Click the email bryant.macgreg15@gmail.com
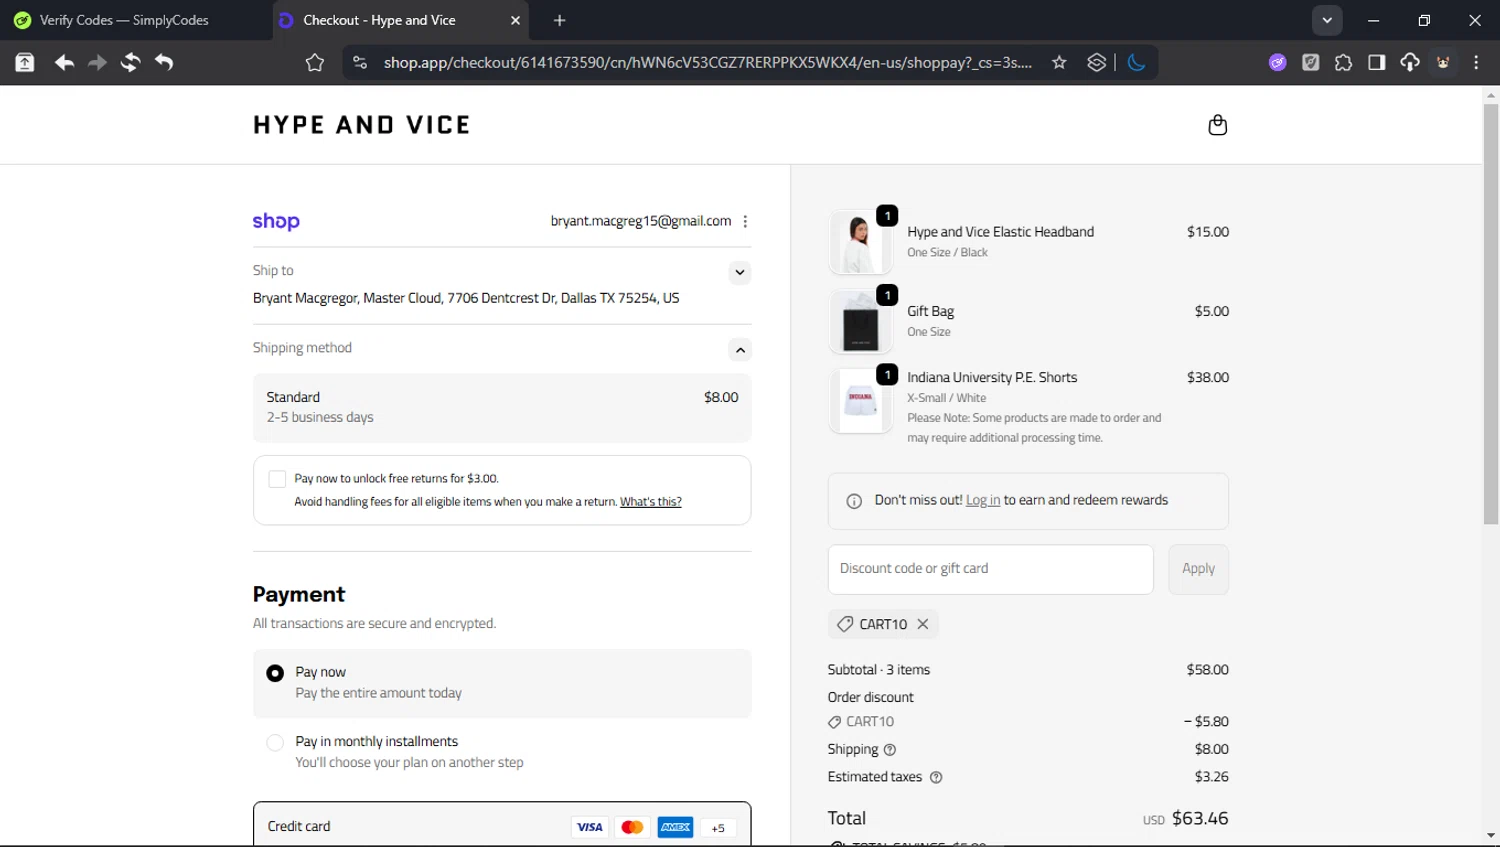1500x847 pixels. tap(640, 221)
